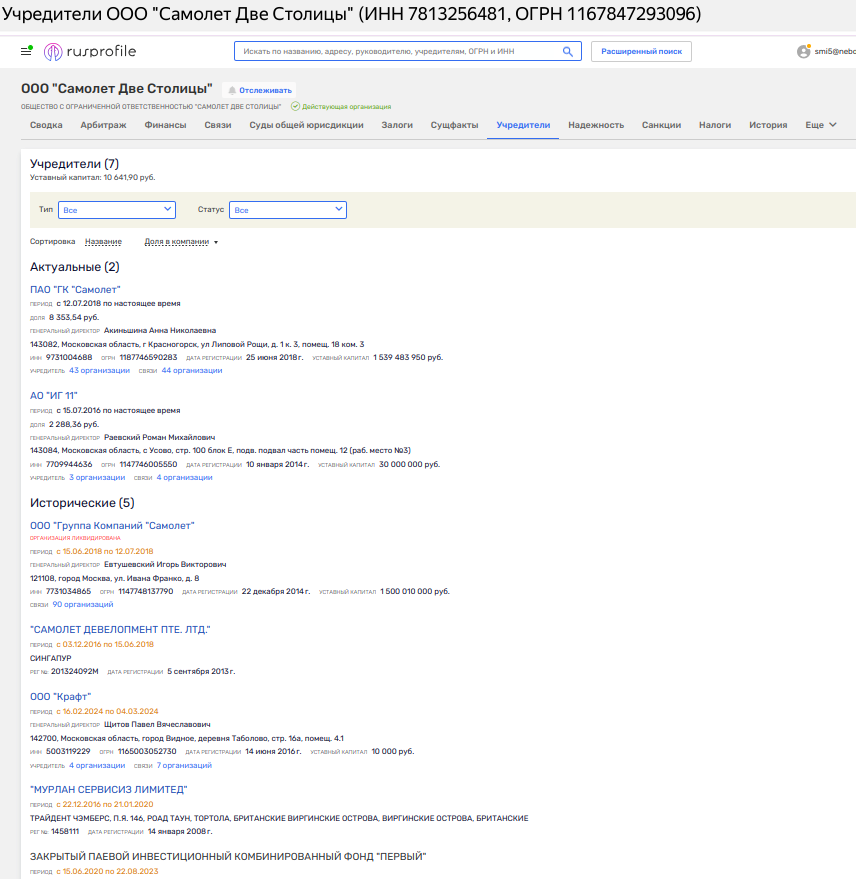Open the Залоги tab
The width and height of the screenshot is (856, 879).
(397, 125)
